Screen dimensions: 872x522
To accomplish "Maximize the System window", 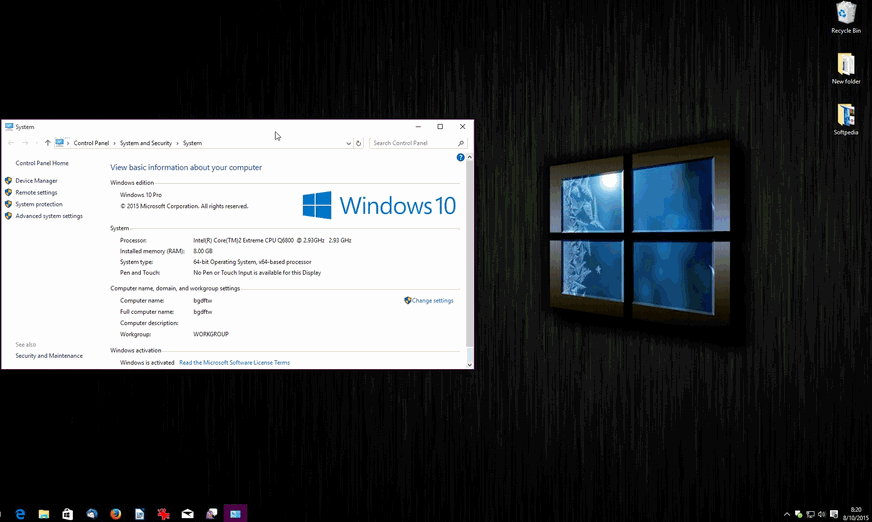I will coord(440,127).
